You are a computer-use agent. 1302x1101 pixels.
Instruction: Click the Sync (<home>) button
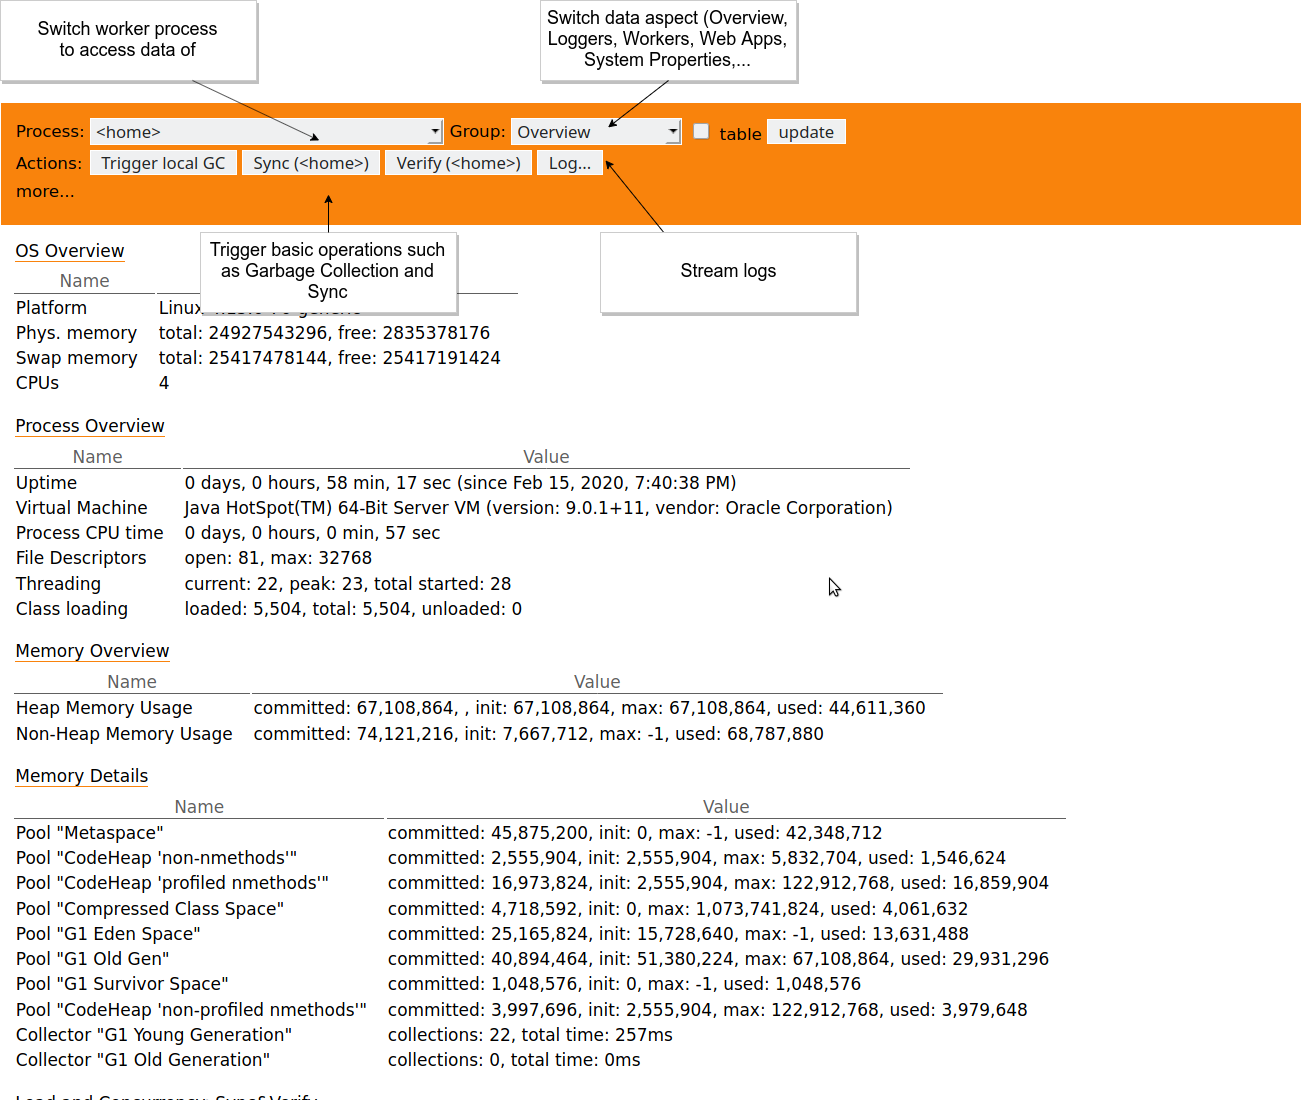pos(311,163)
